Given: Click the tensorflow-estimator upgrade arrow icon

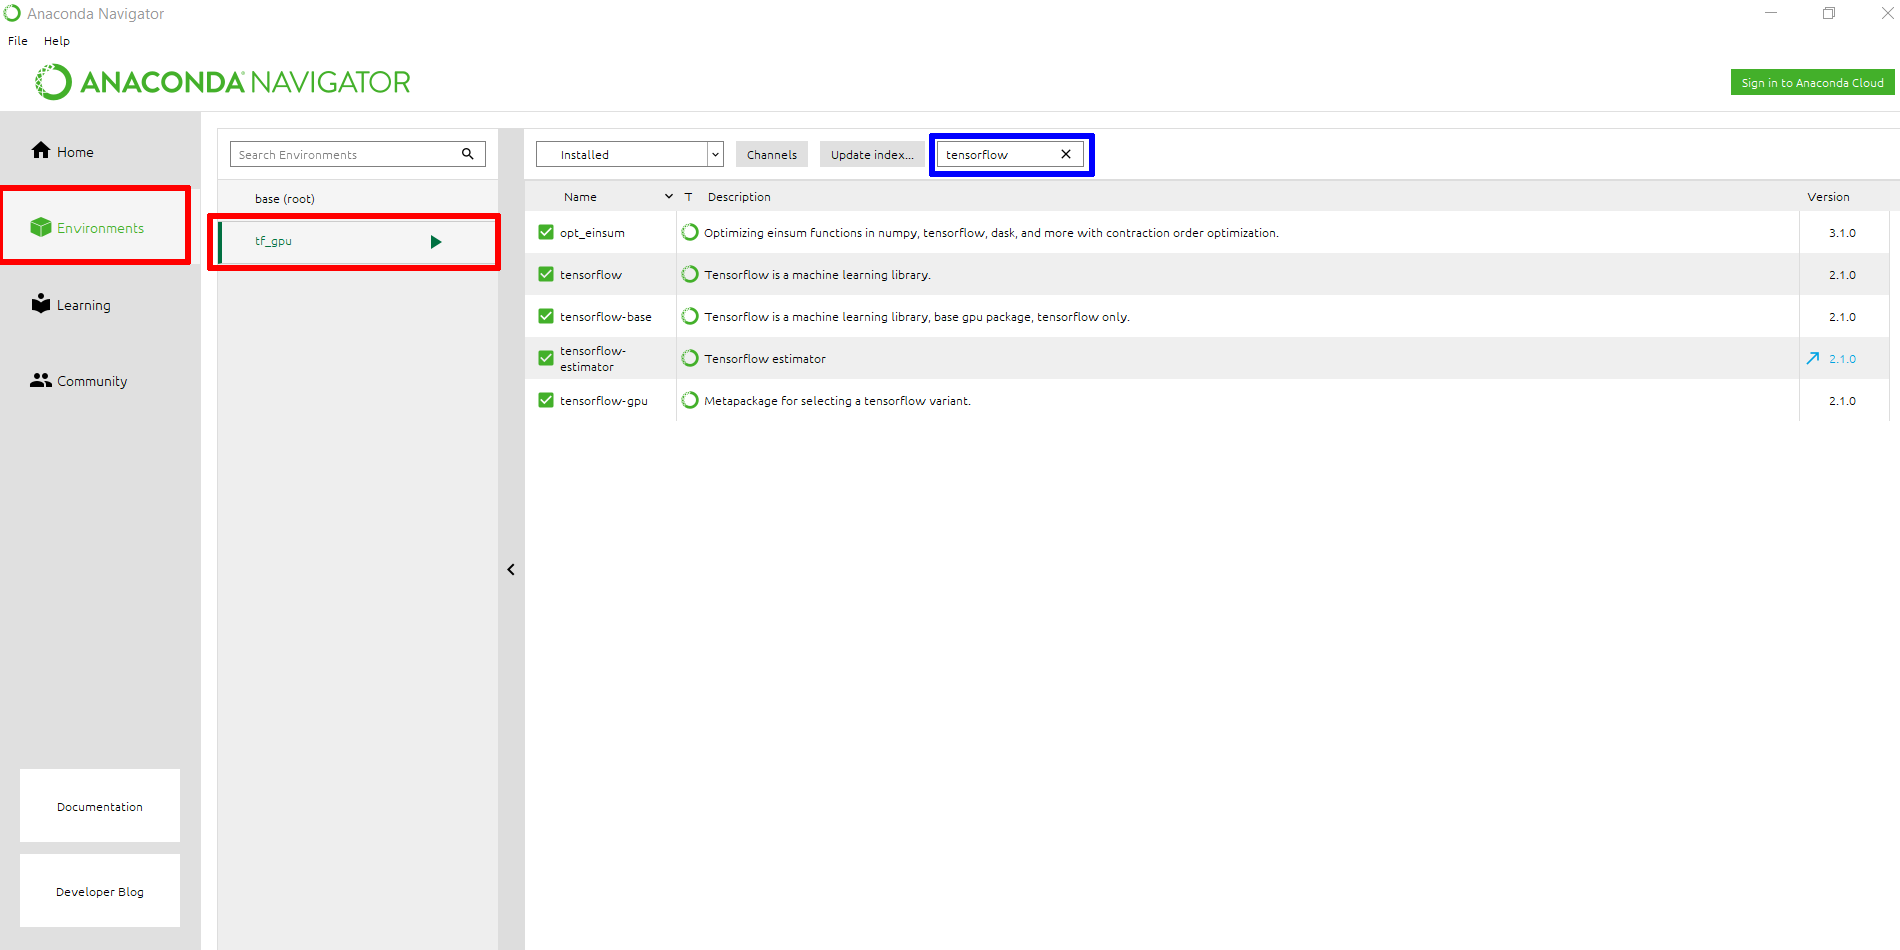Looking at the screenshot, I should [1813, 358].
